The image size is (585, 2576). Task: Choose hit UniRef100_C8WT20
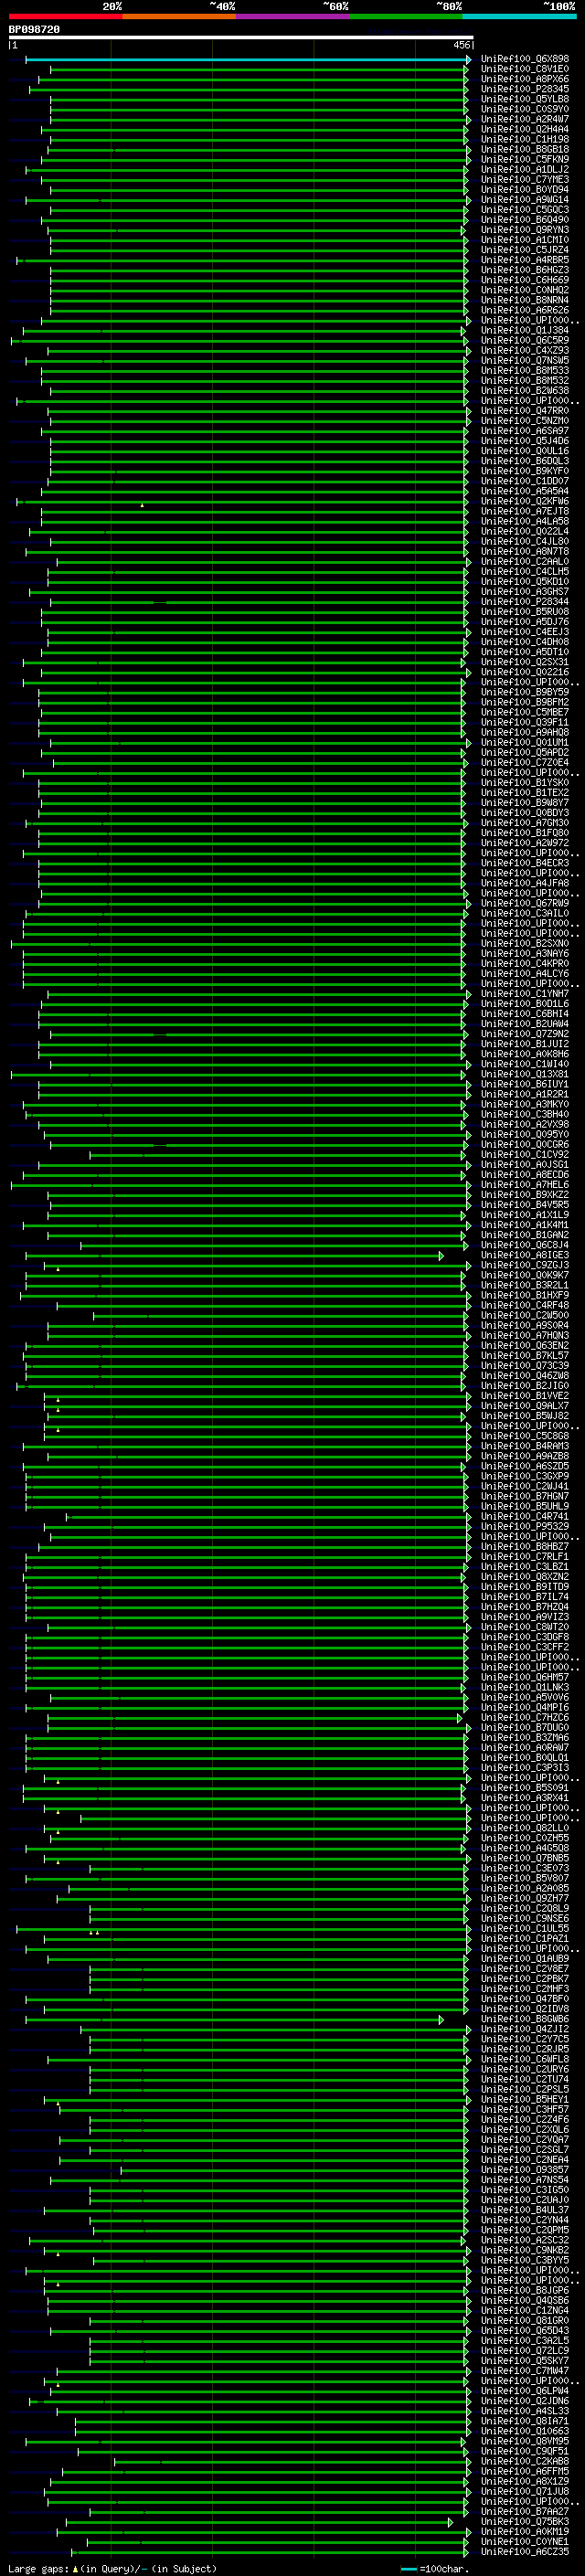point(525,1627)
